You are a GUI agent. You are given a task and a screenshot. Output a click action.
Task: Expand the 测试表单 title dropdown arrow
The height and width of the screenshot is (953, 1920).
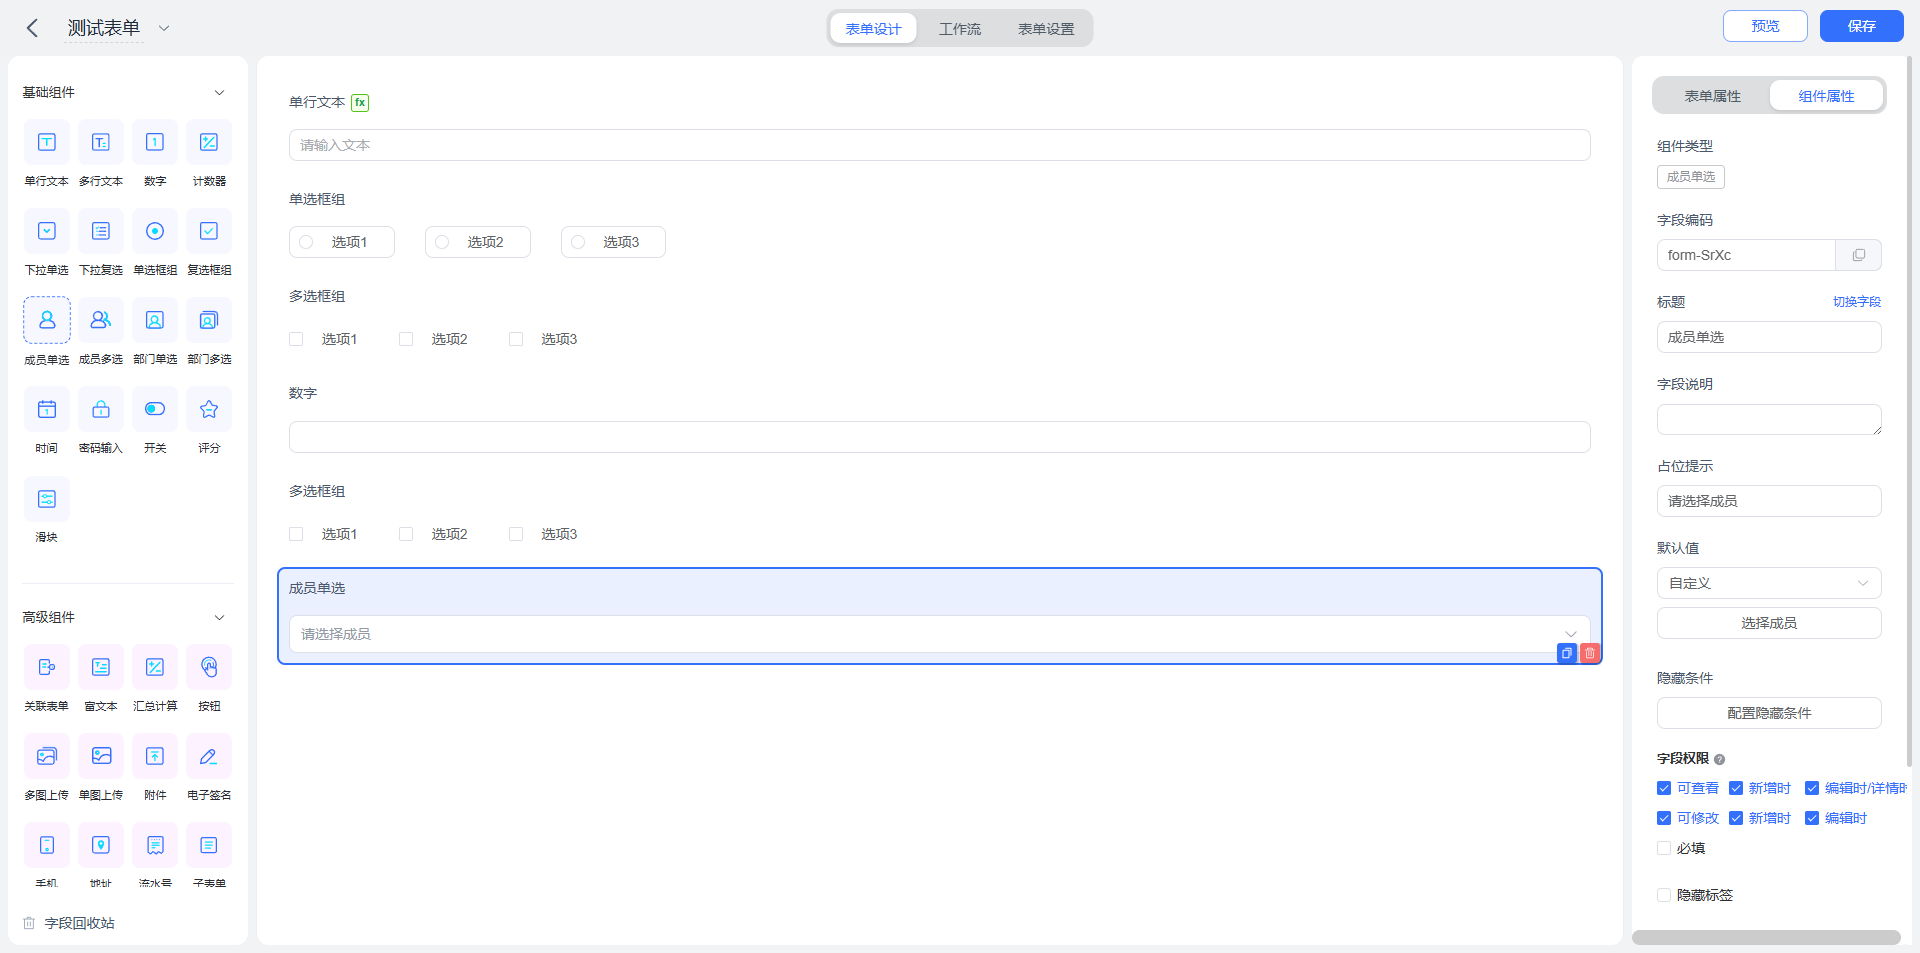(164, 28)
